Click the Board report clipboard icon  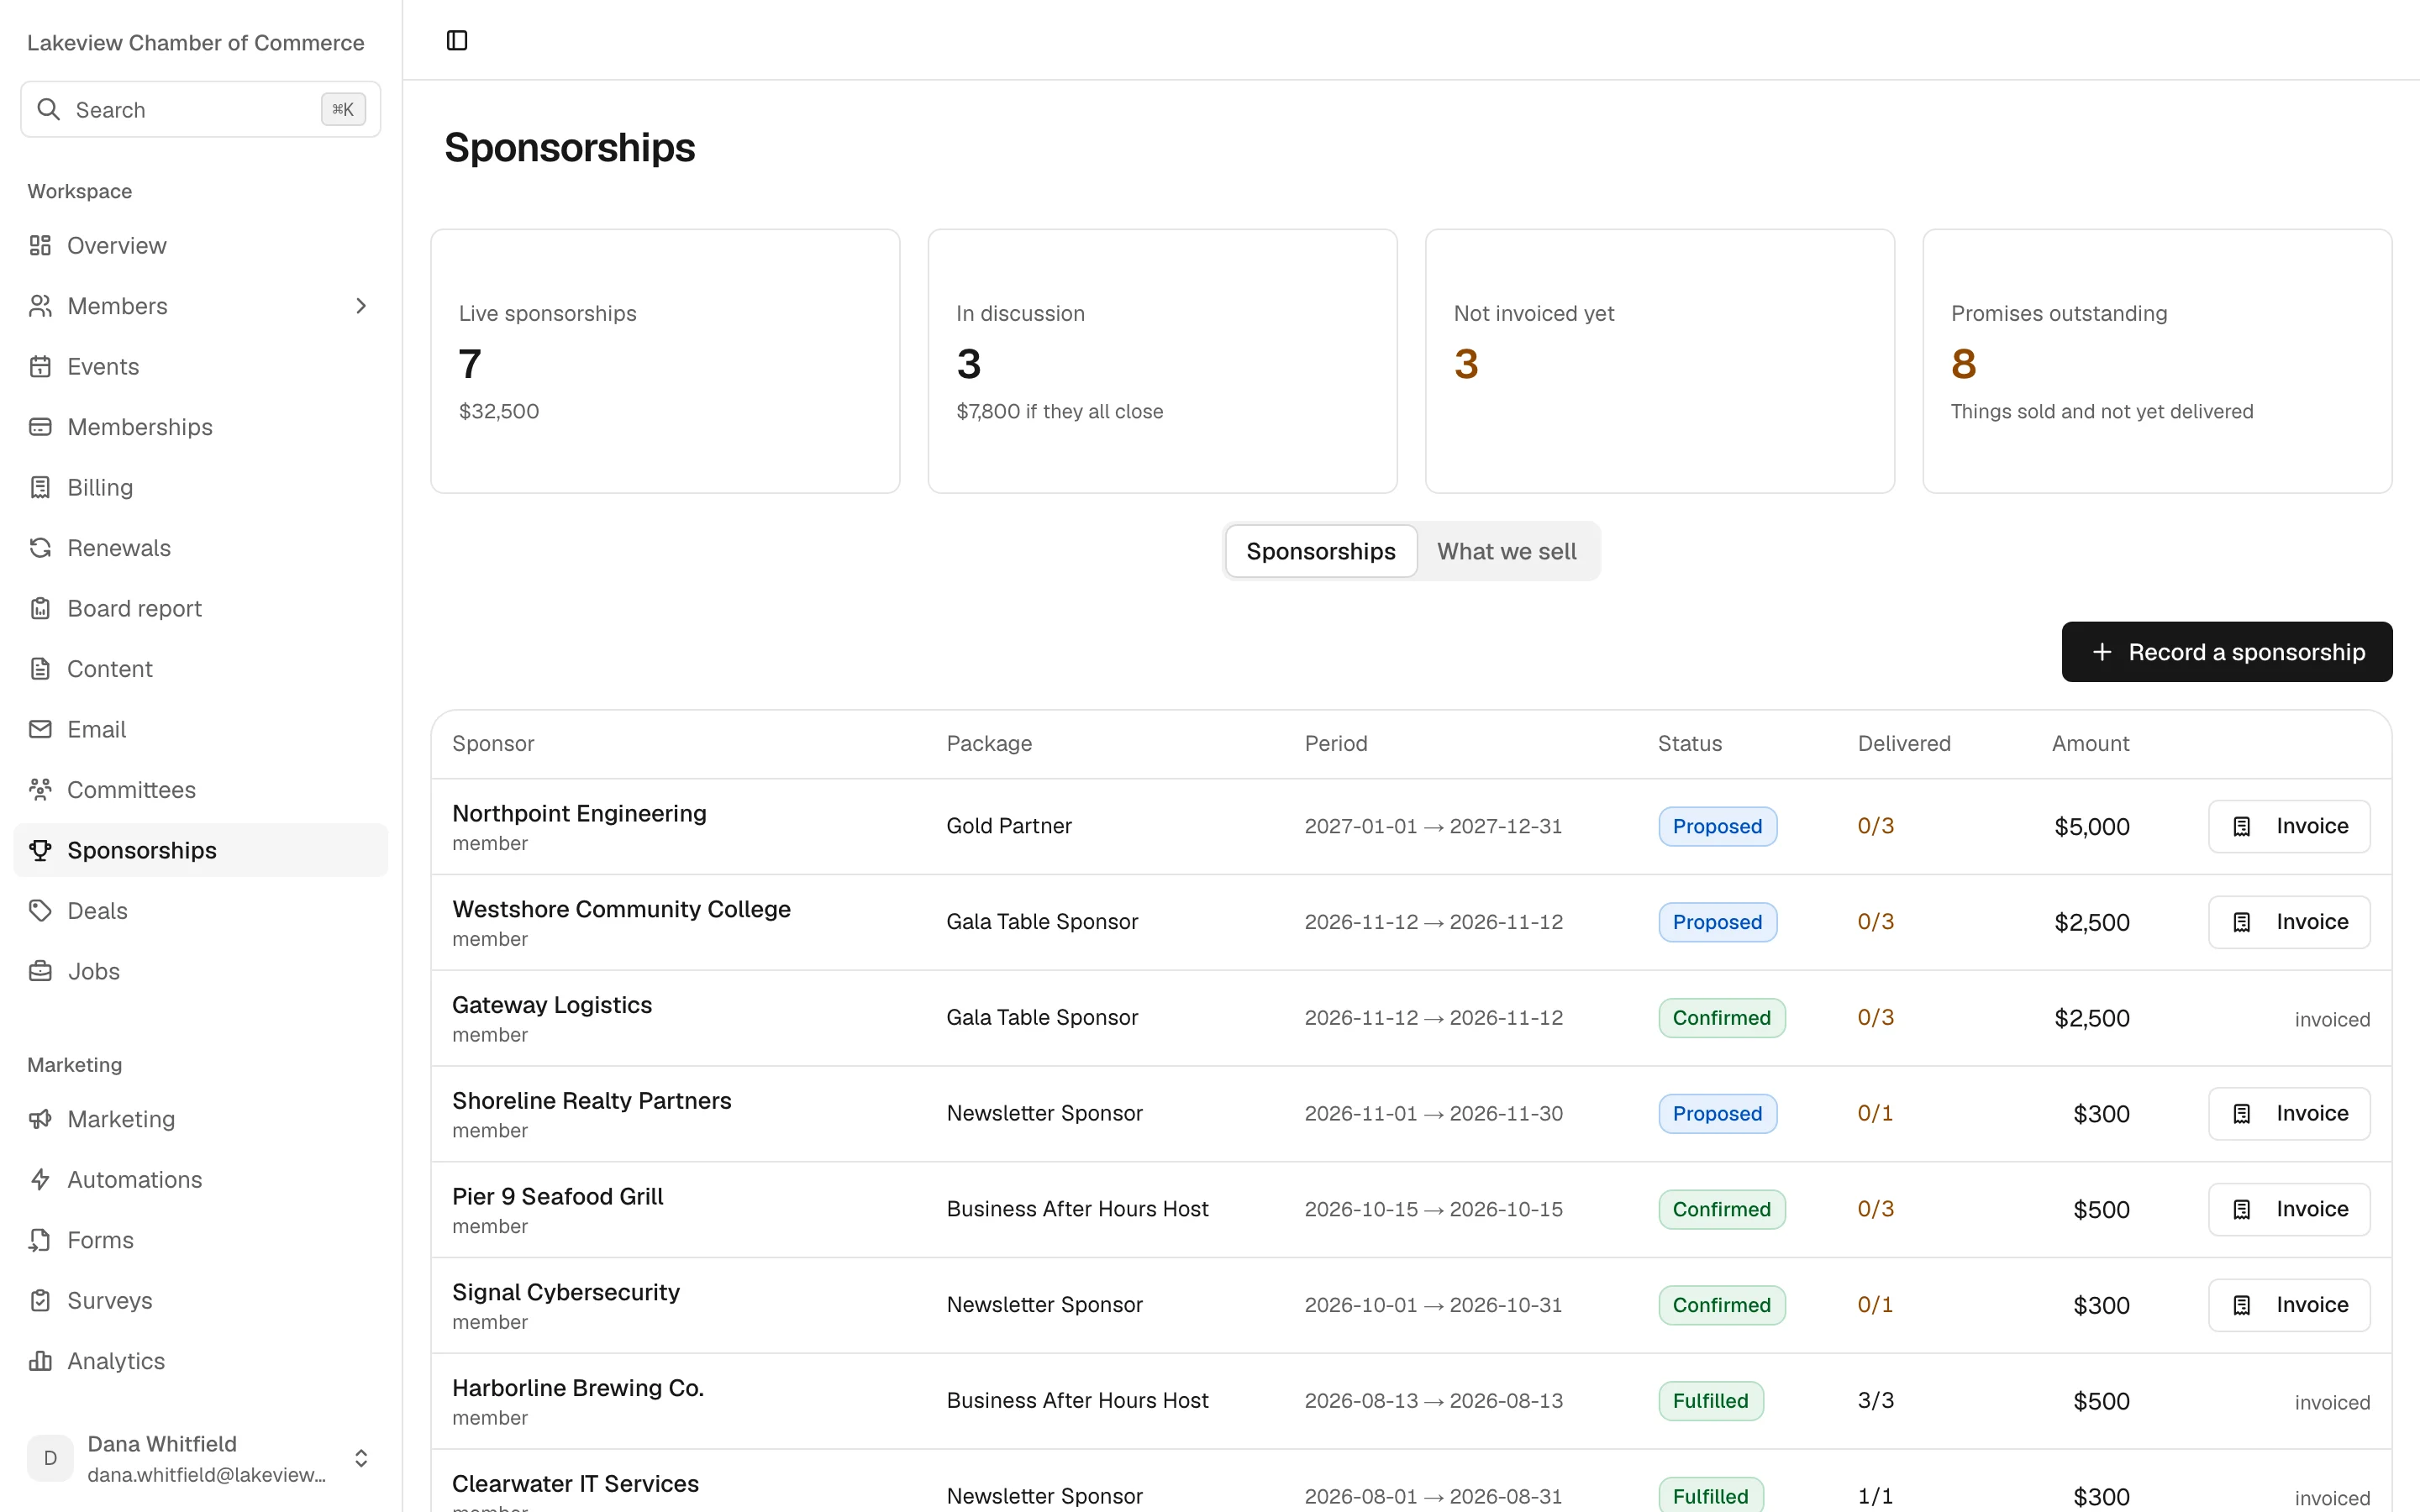click(x=40, y=608)
